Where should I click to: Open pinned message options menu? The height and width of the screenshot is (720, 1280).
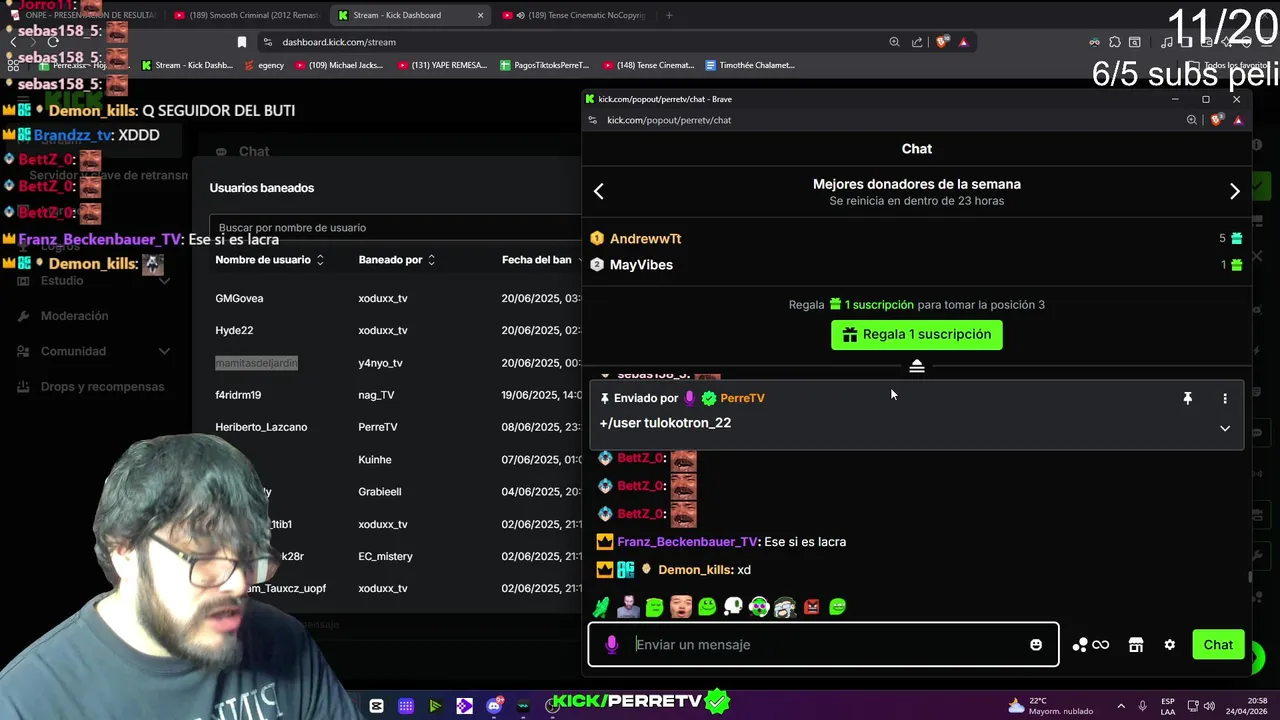pos(1225,398)
